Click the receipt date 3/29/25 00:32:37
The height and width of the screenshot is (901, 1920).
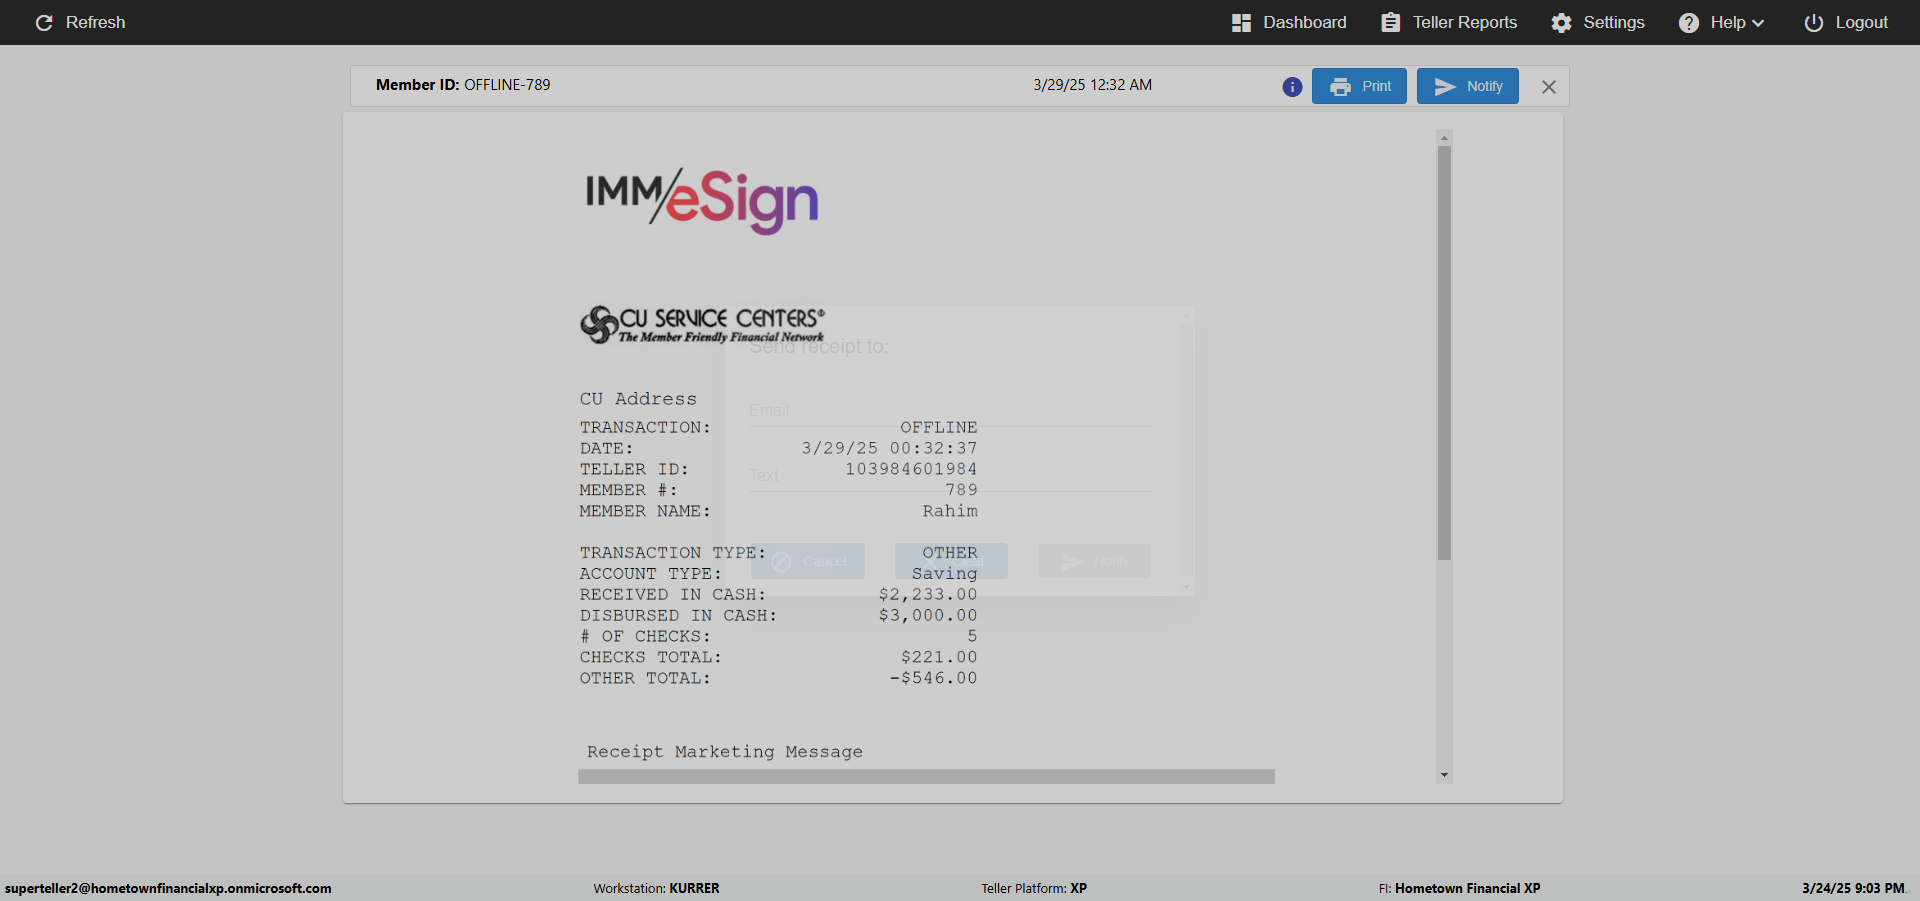tap(889, 448)
